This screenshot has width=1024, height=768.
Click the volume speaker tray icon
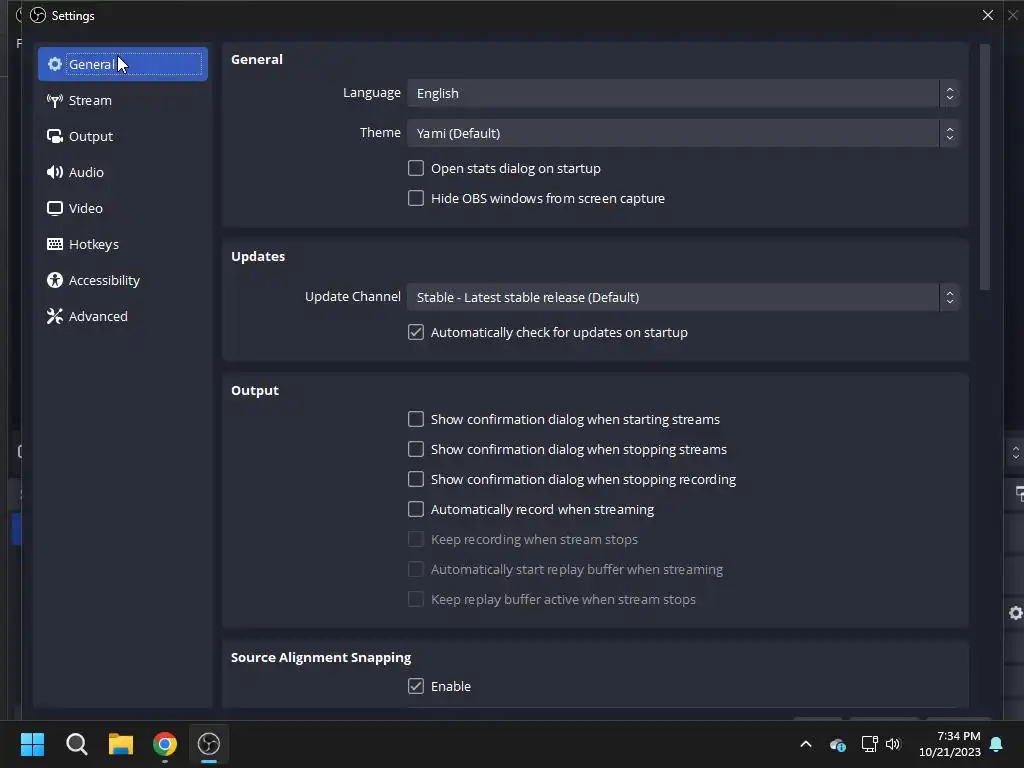click(893, 744)
